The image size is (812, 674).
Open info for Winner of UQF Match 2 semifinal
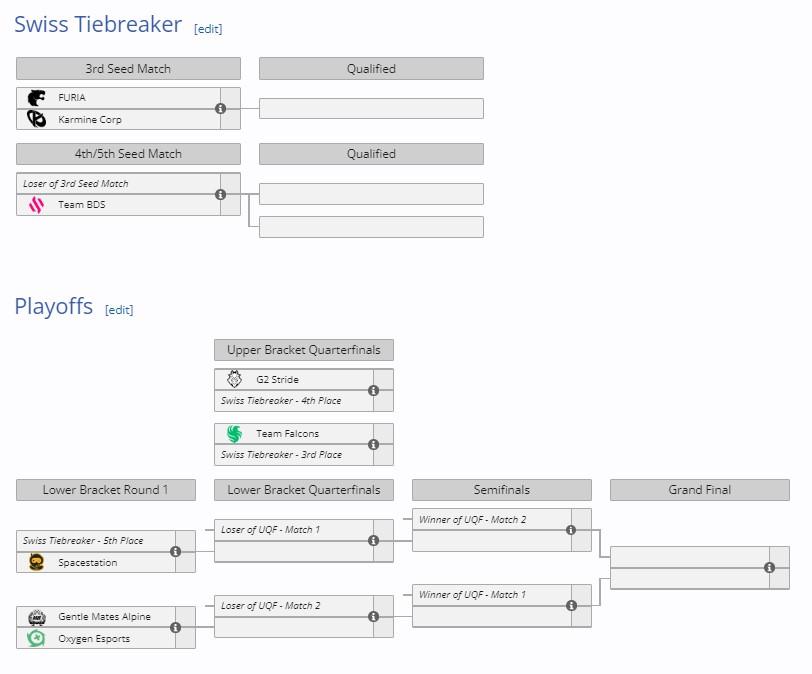(571, 530)
